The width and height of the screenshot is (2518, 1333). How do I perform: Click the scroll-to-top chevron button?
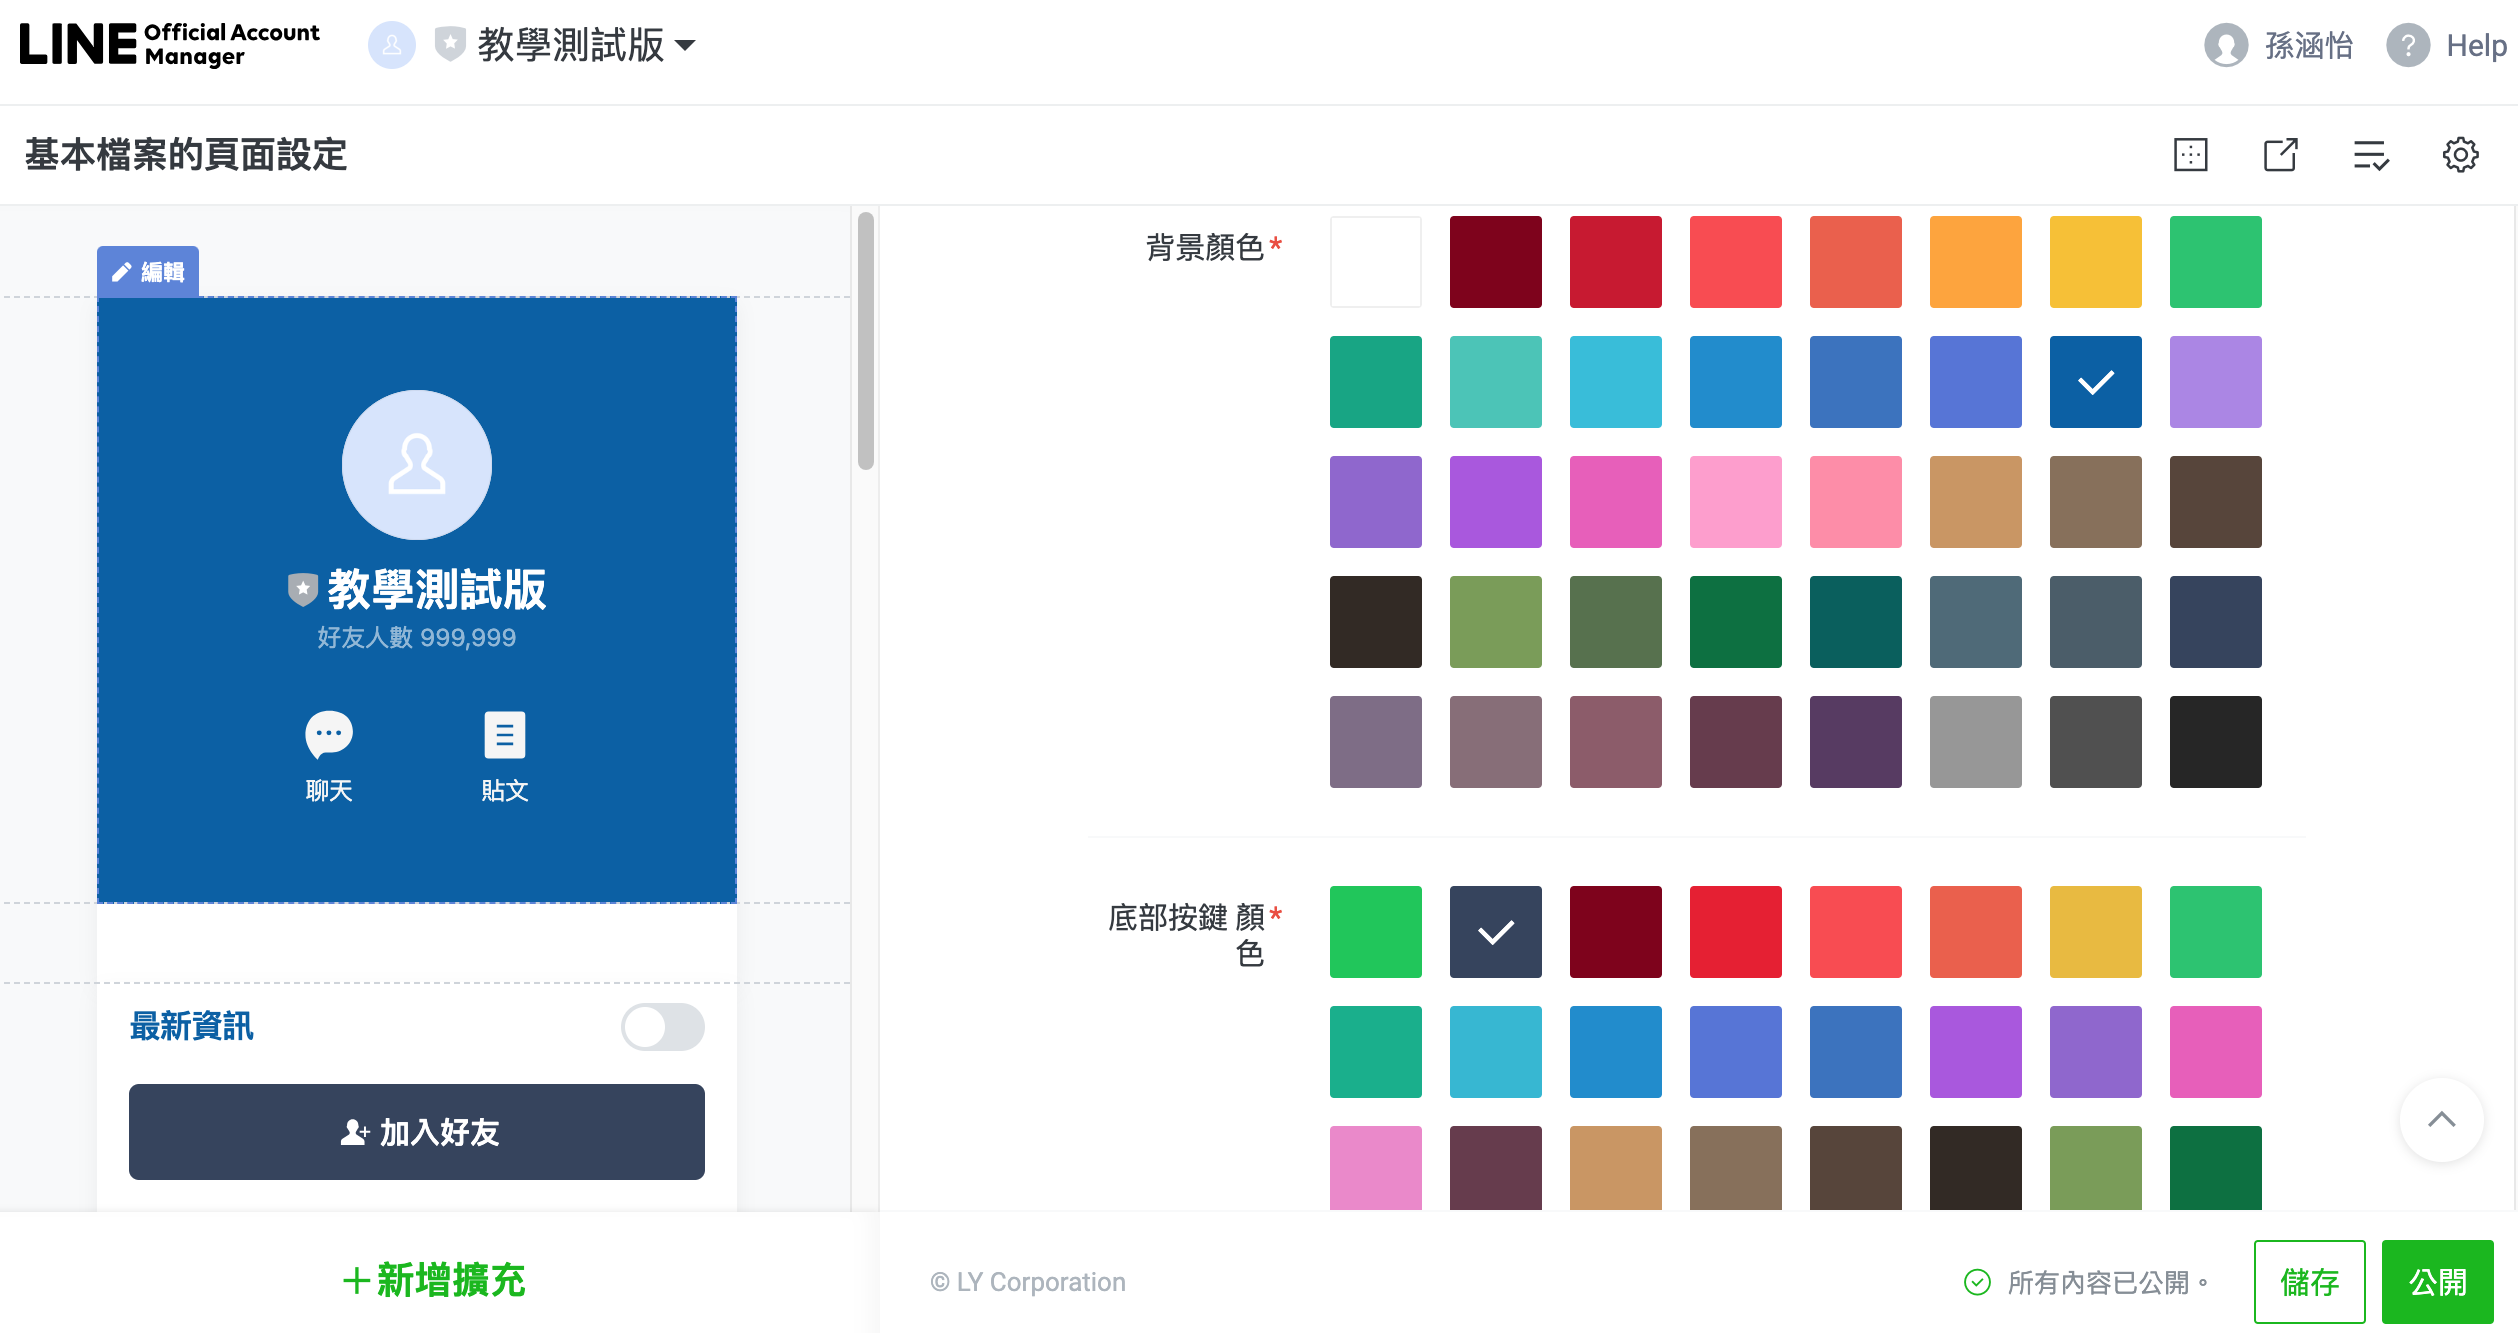pos(2442,1120)
